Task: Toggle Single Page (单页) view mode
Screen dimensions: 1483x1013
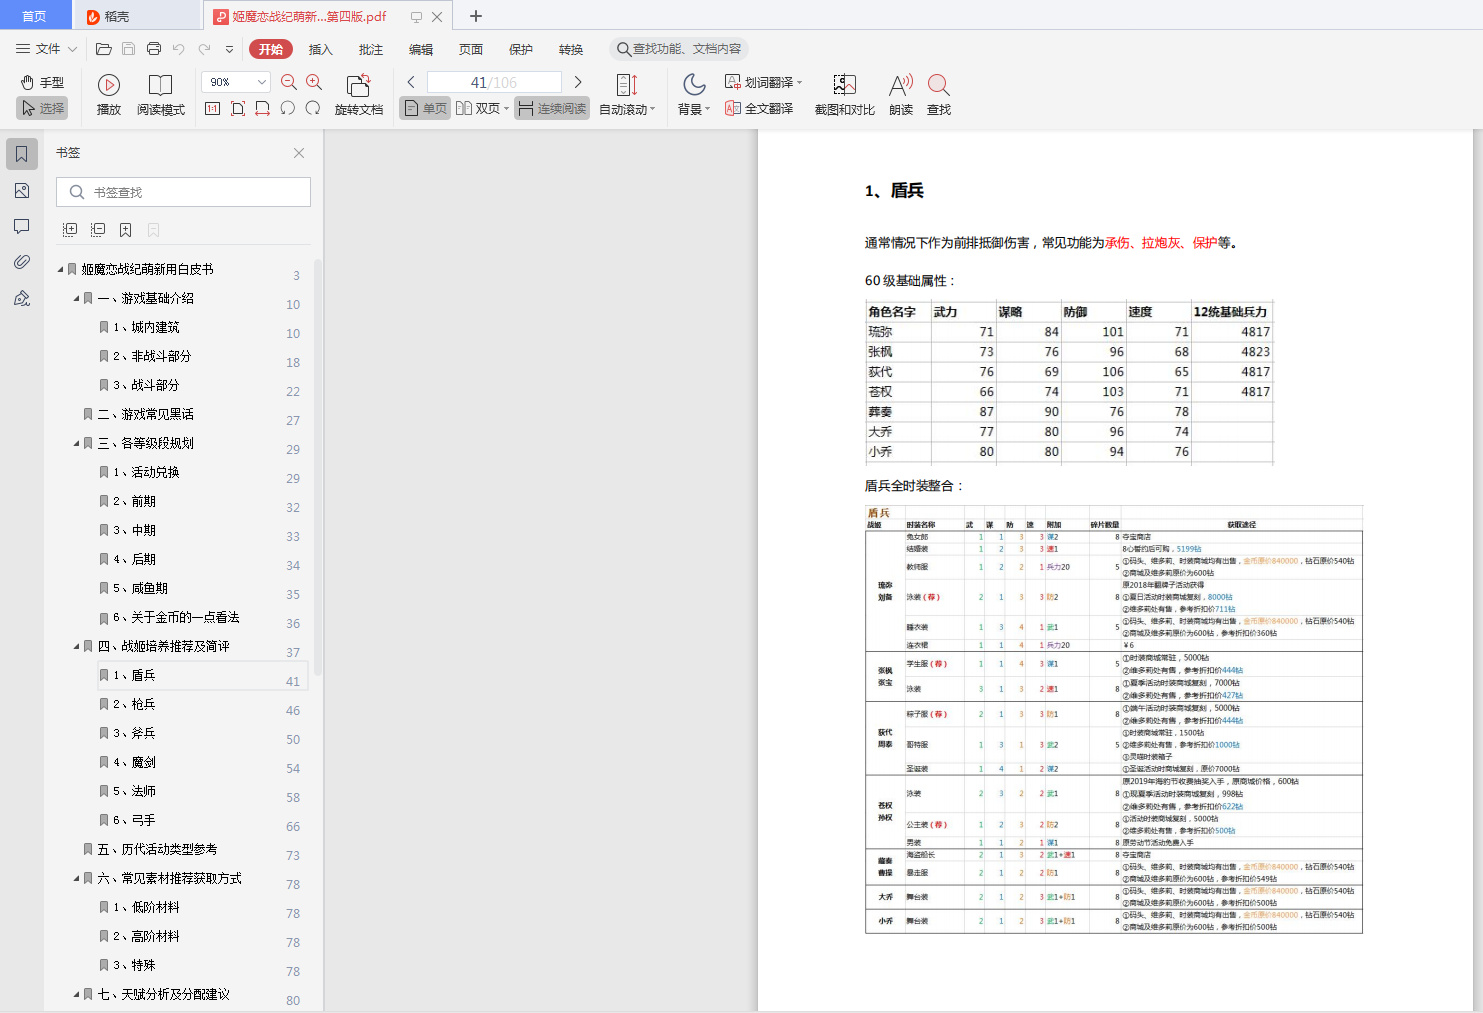Action: point(425,108)
